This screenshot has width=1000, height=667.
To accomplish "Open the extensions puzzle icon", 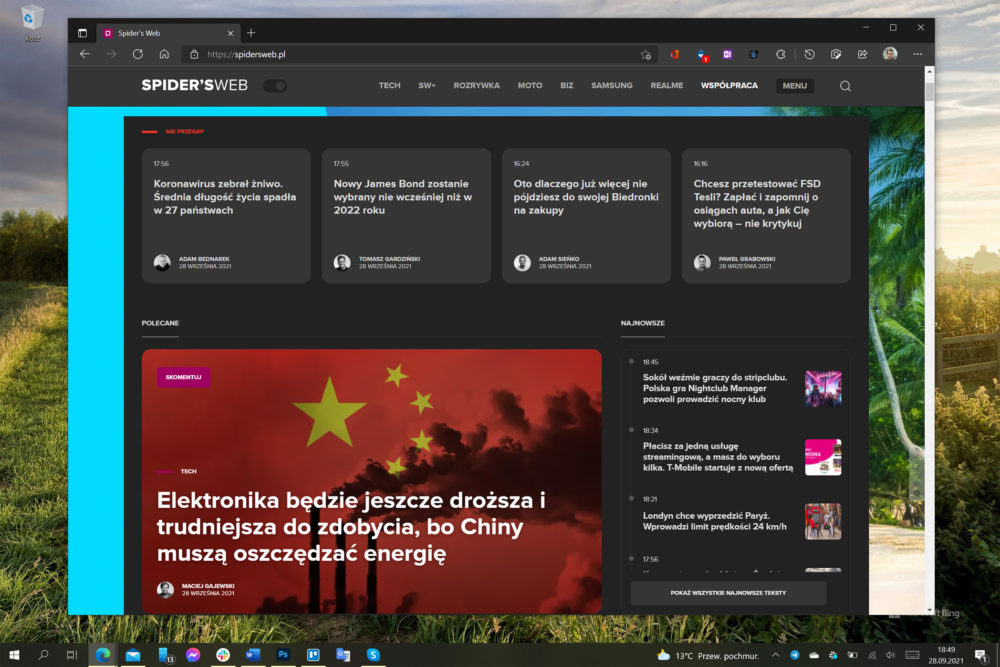I will point(780,55).
